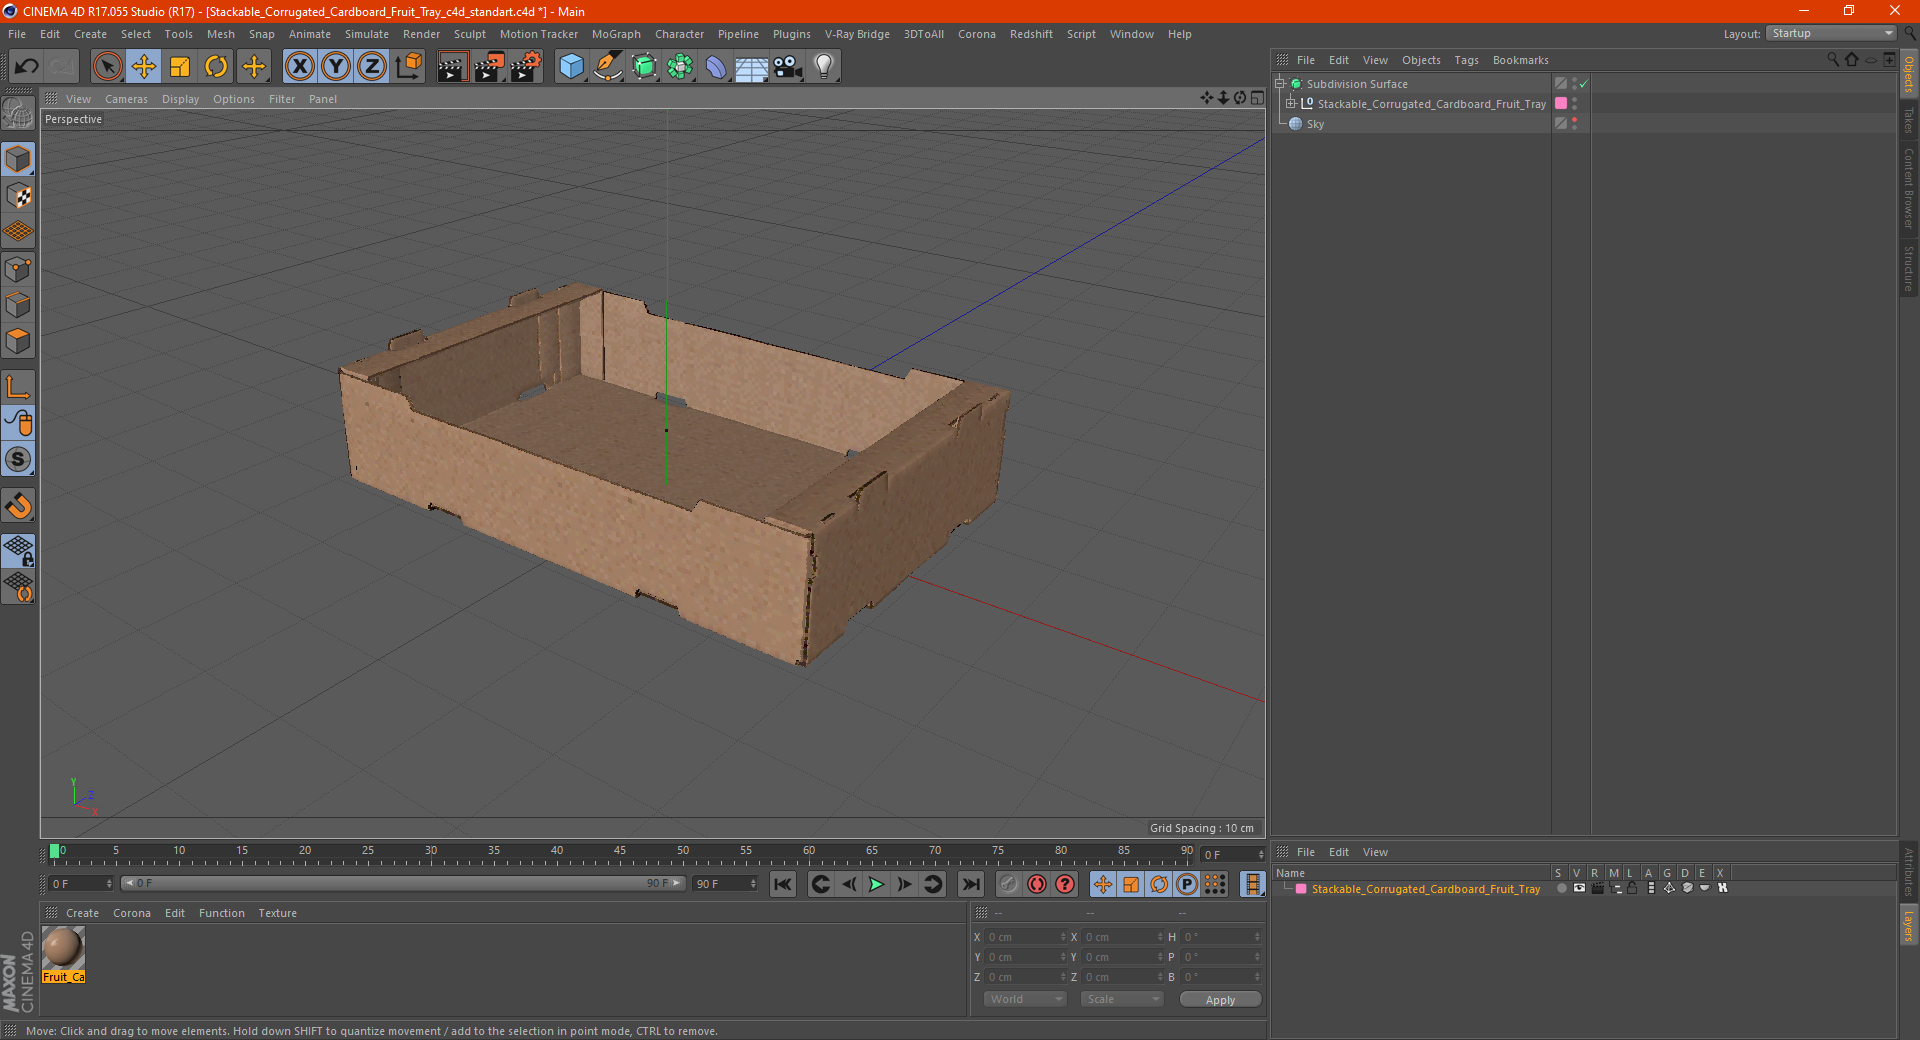Select the Sky object
This screenshot has height=1040, width=1920.
pyautogui.click(x=1315, y=124)
